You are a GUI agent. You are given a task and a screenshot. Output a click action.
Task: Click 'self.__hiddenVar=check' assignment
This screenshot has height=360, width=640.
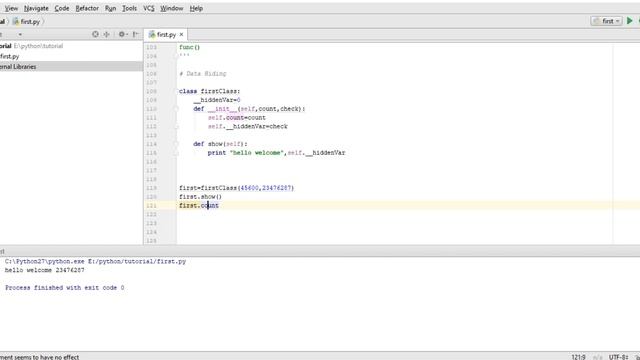click(248, 127)
